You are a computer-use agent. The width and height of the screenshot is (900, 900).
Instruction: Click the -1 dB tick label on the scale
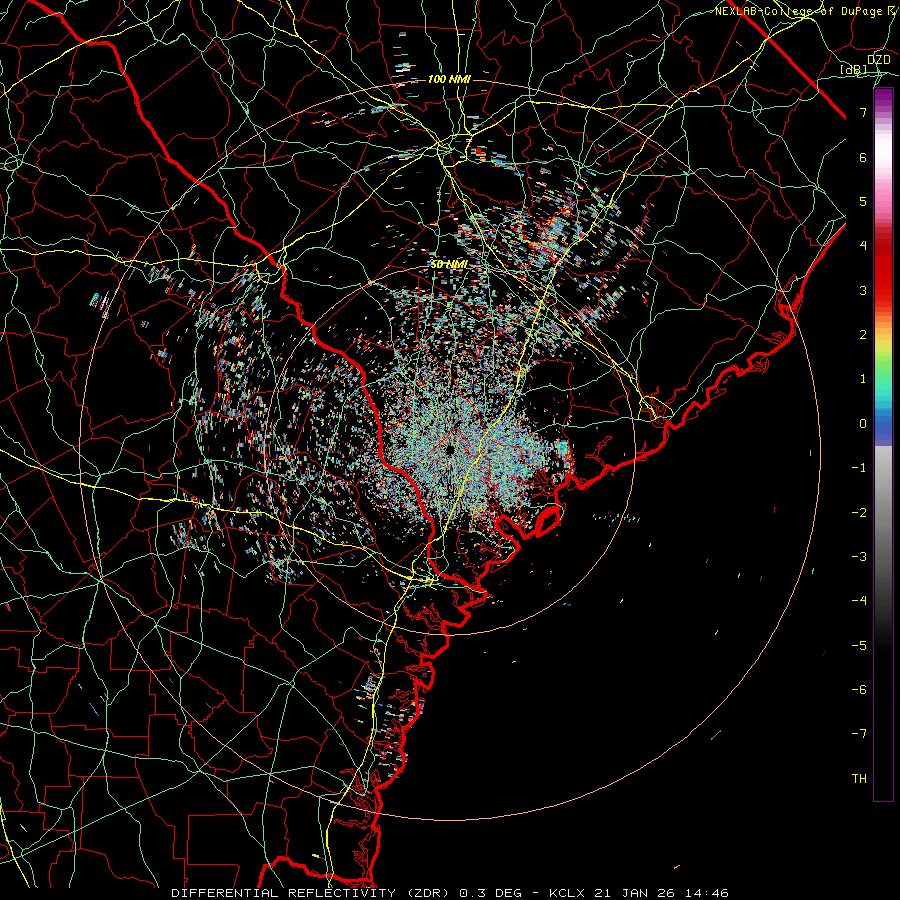pos(859,468)
